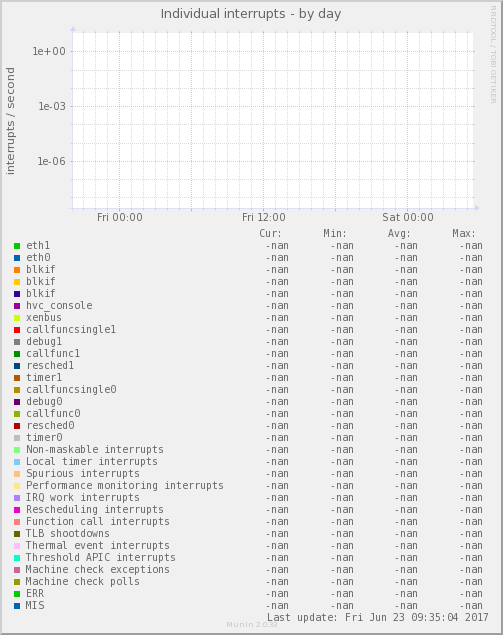Click the Fri 12:00 time axis label

point(264,217)
